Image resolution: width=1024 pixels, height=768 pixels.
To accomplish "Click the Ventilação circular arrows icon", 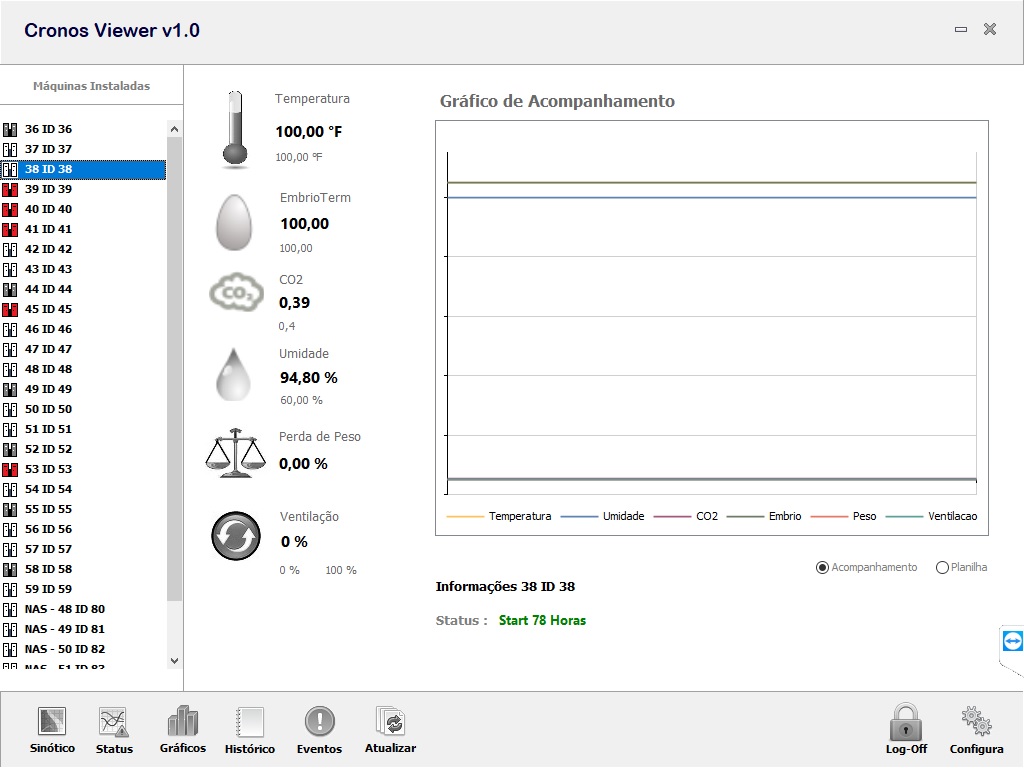I will [x=236, y=537].
